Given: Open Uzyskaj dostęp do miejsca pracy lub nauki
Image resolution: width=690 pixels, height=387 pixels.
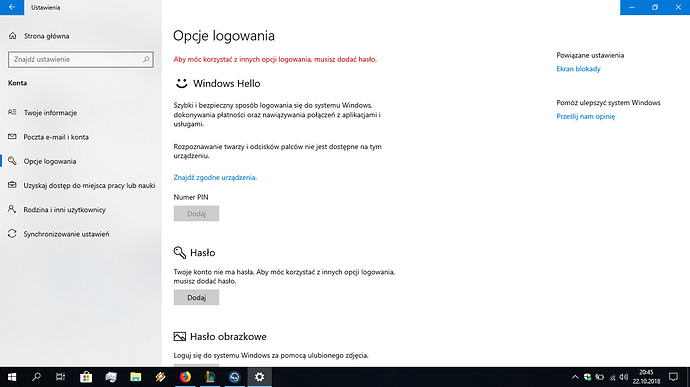Looking at the screenshot, I should [x=81, y=185].
